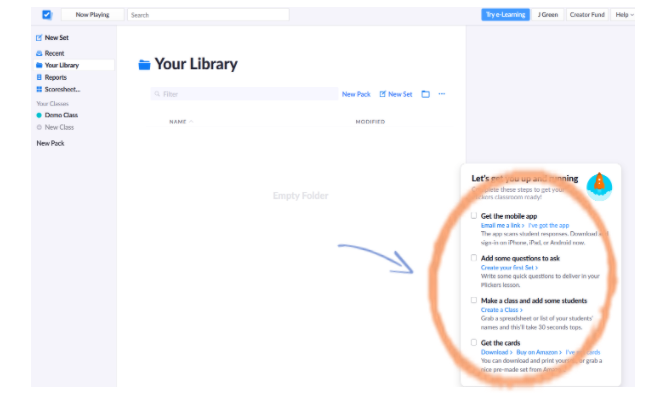Click the Download cards link

click(x=496, y=352)
